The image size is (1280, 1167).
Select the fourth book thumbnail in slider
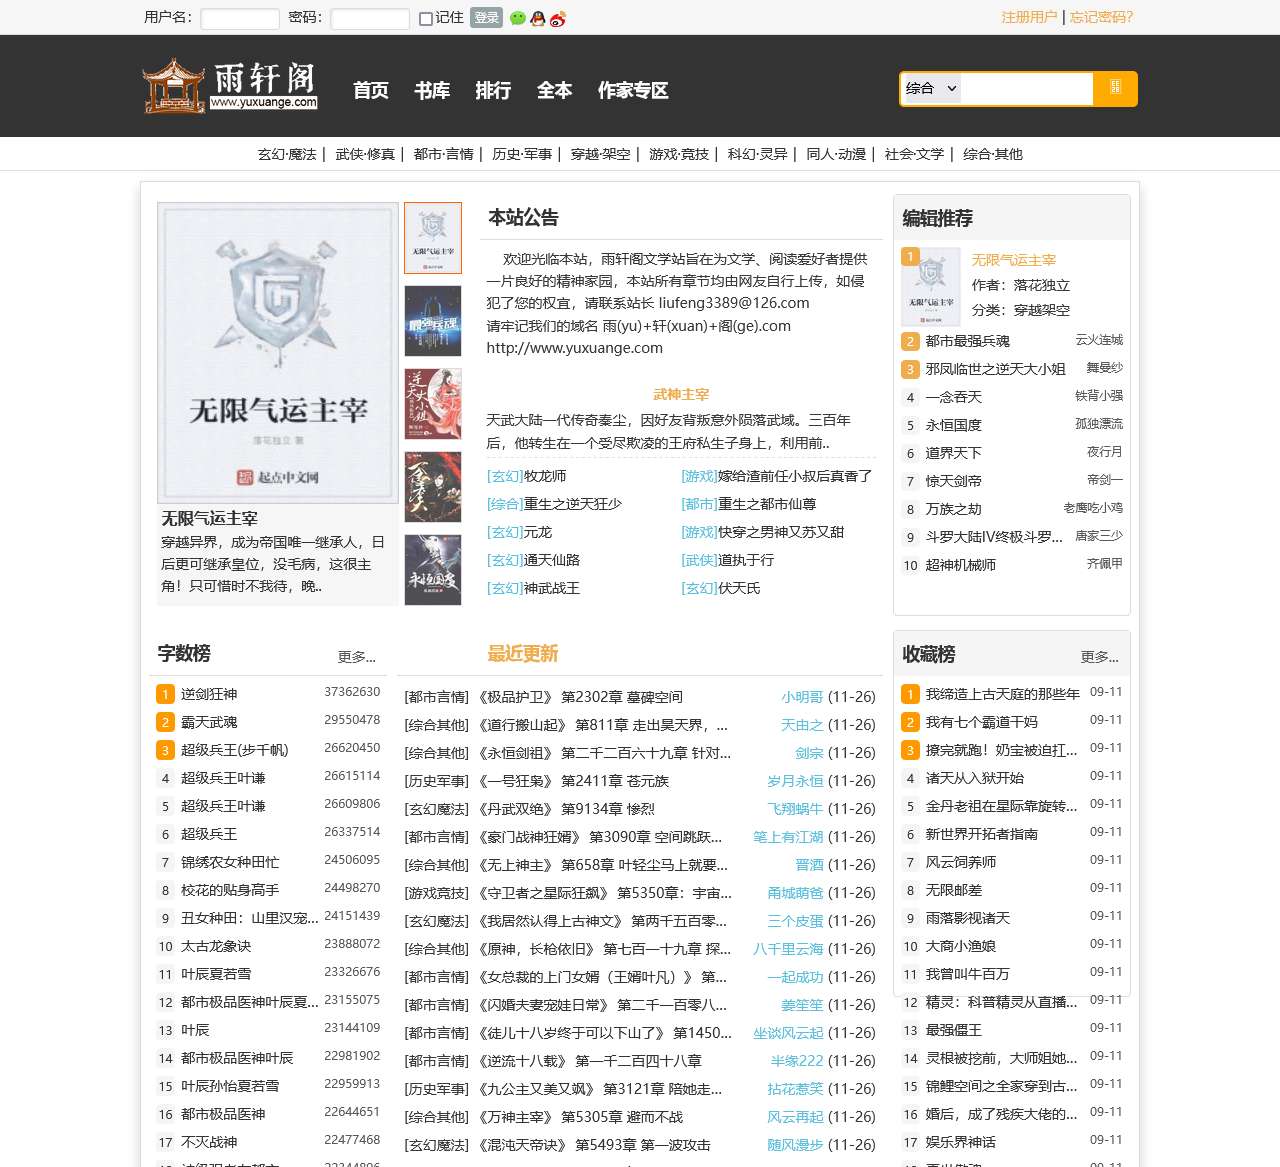click(433, 487)
